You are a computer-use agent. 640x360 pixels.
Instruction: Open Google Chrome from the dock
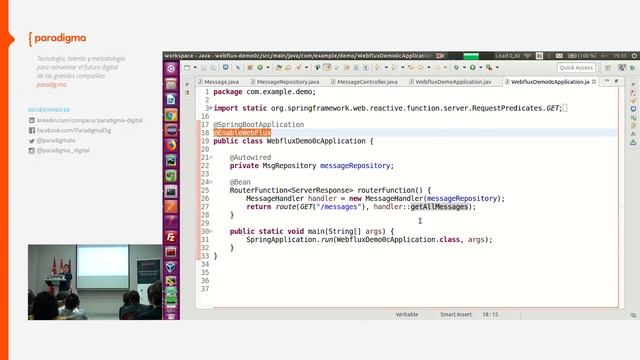[171, 115]
